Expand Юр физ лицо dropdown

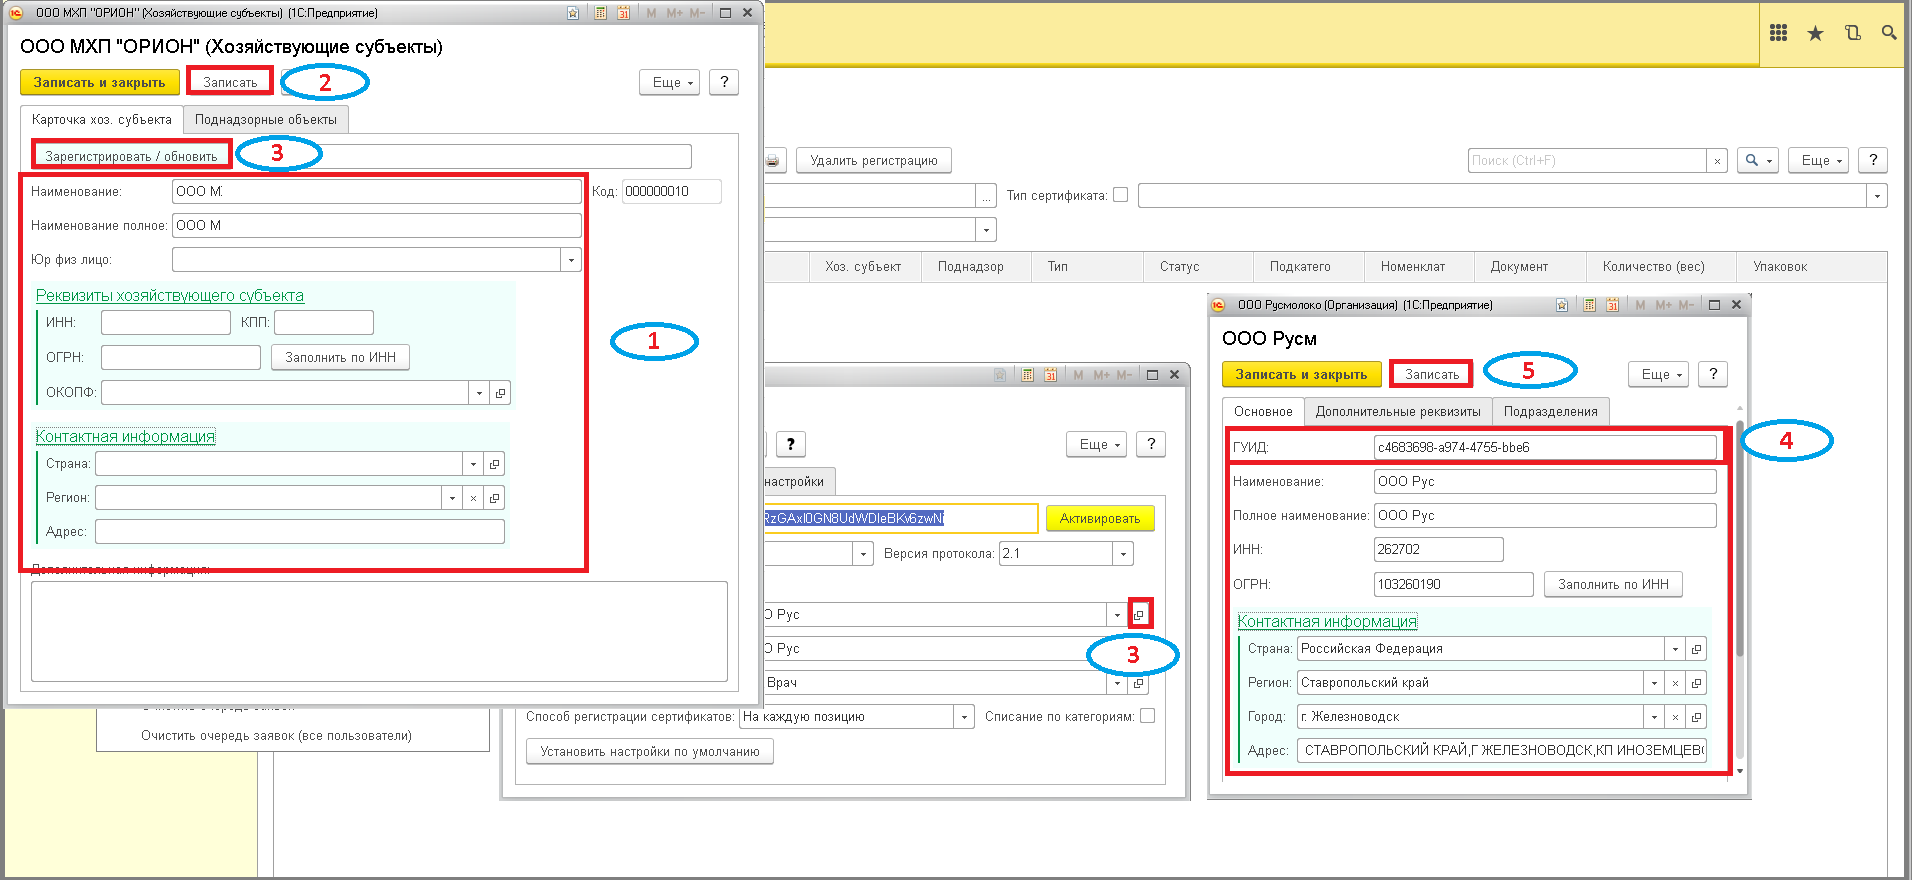(571, 260)
